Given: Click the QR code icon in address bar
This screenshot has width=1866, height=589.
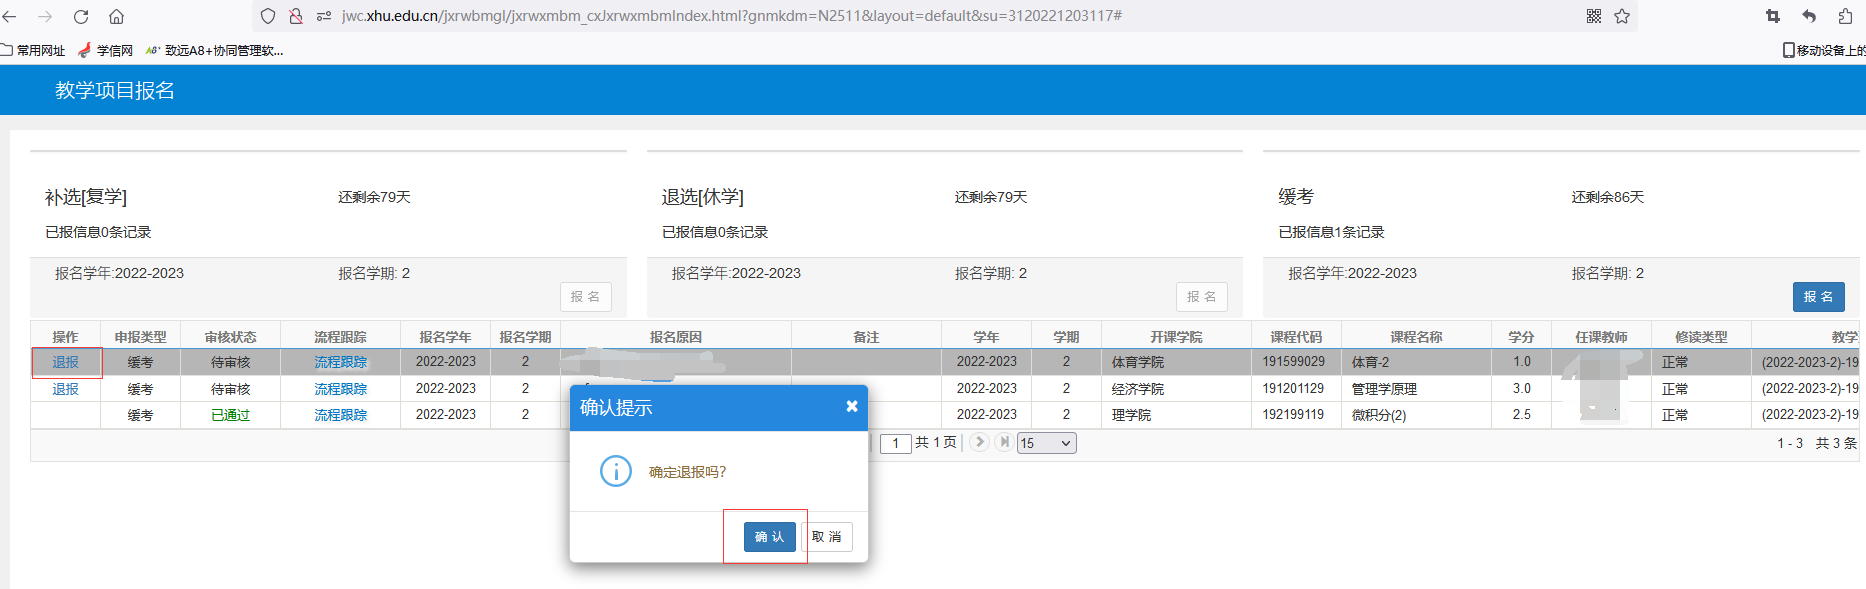Looking at the screenshot, I should 1594,16.
